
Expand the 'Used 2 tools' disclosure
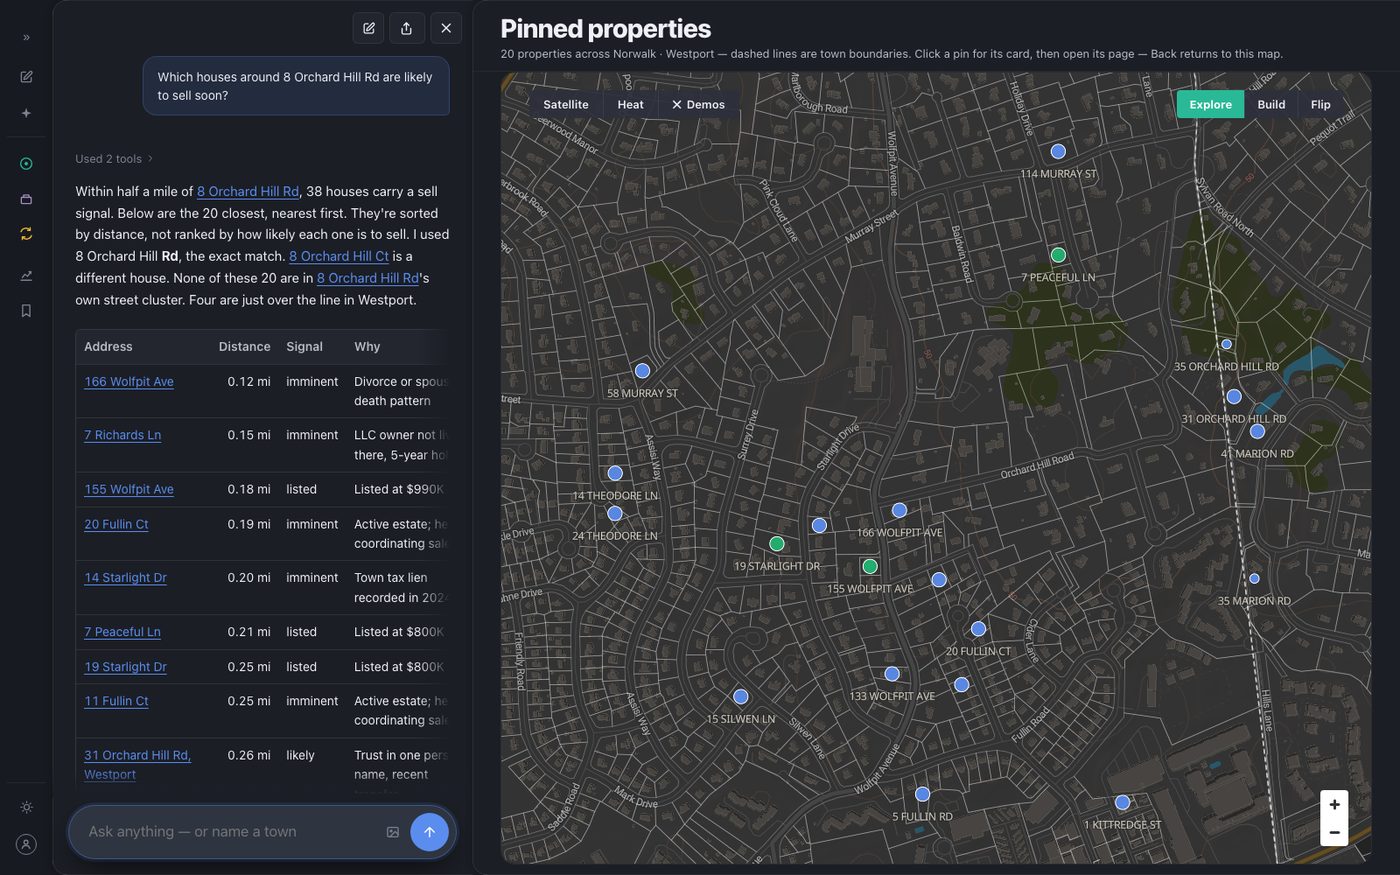point(114,158)
